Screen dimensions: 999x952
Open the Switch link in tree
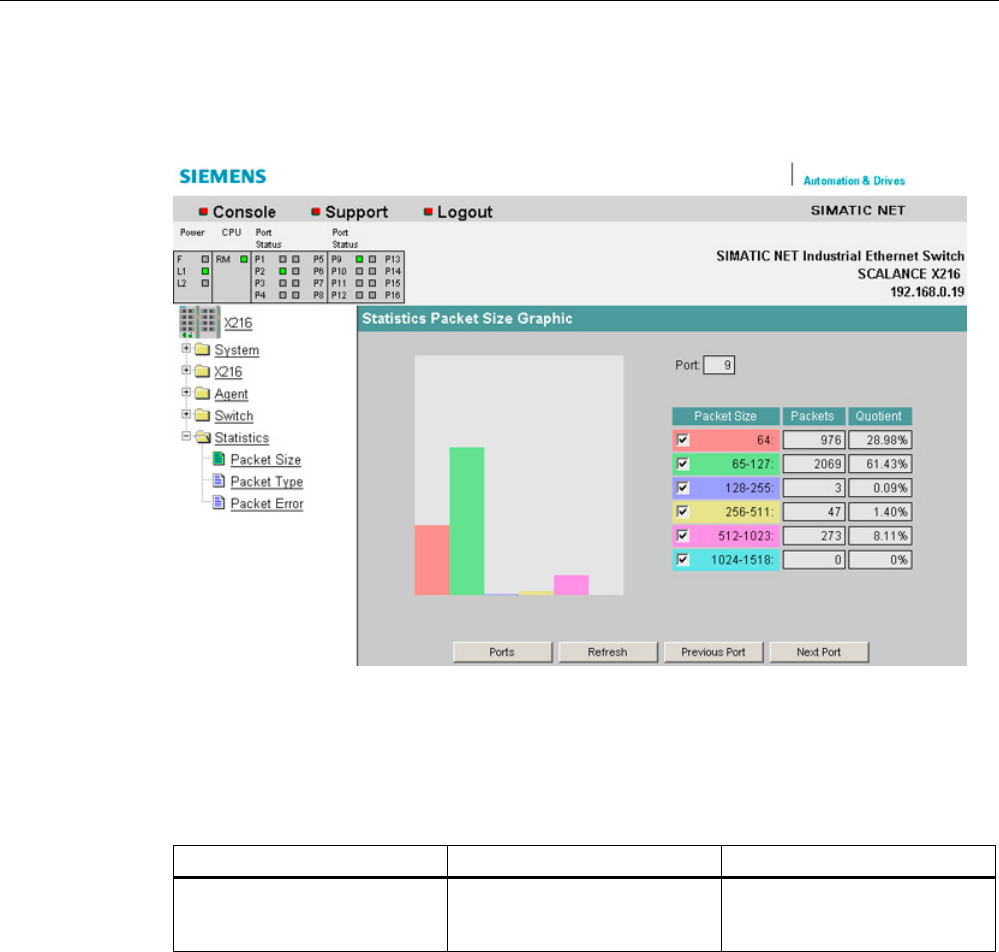click(x=234, y=415)
